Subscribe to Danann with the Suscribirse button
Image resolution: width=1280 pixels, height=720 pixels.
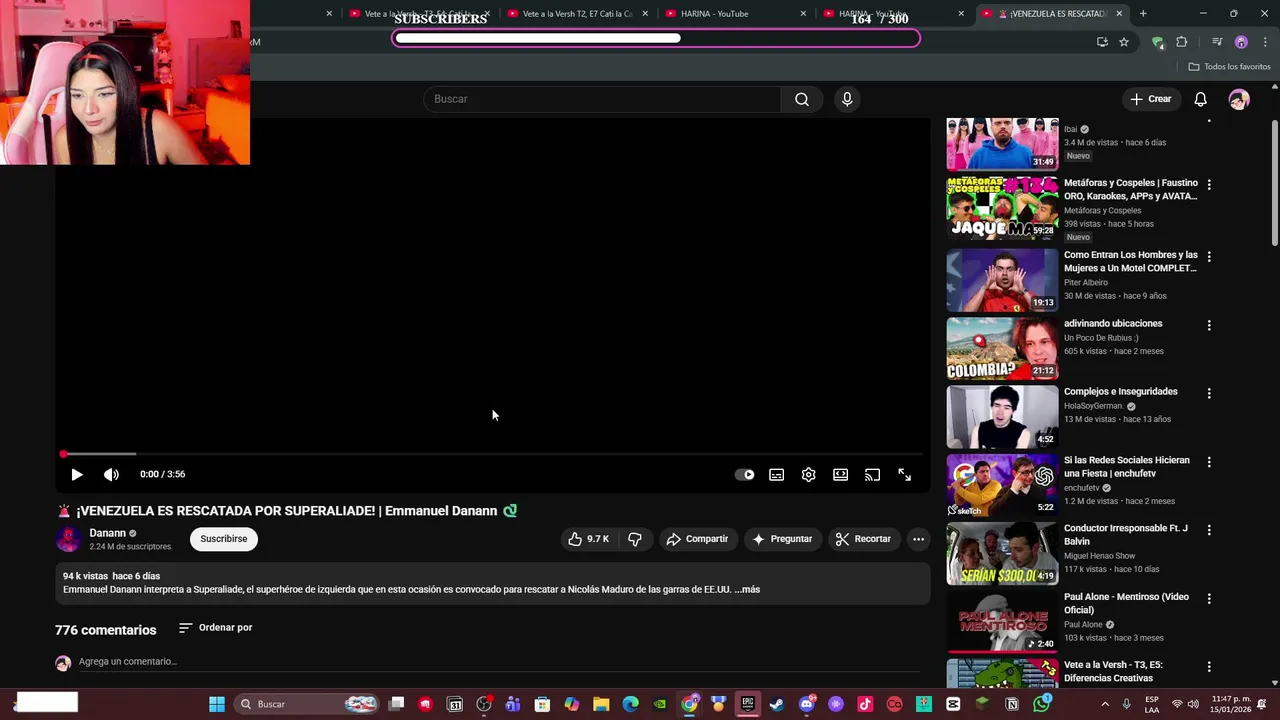click(223, 539)
